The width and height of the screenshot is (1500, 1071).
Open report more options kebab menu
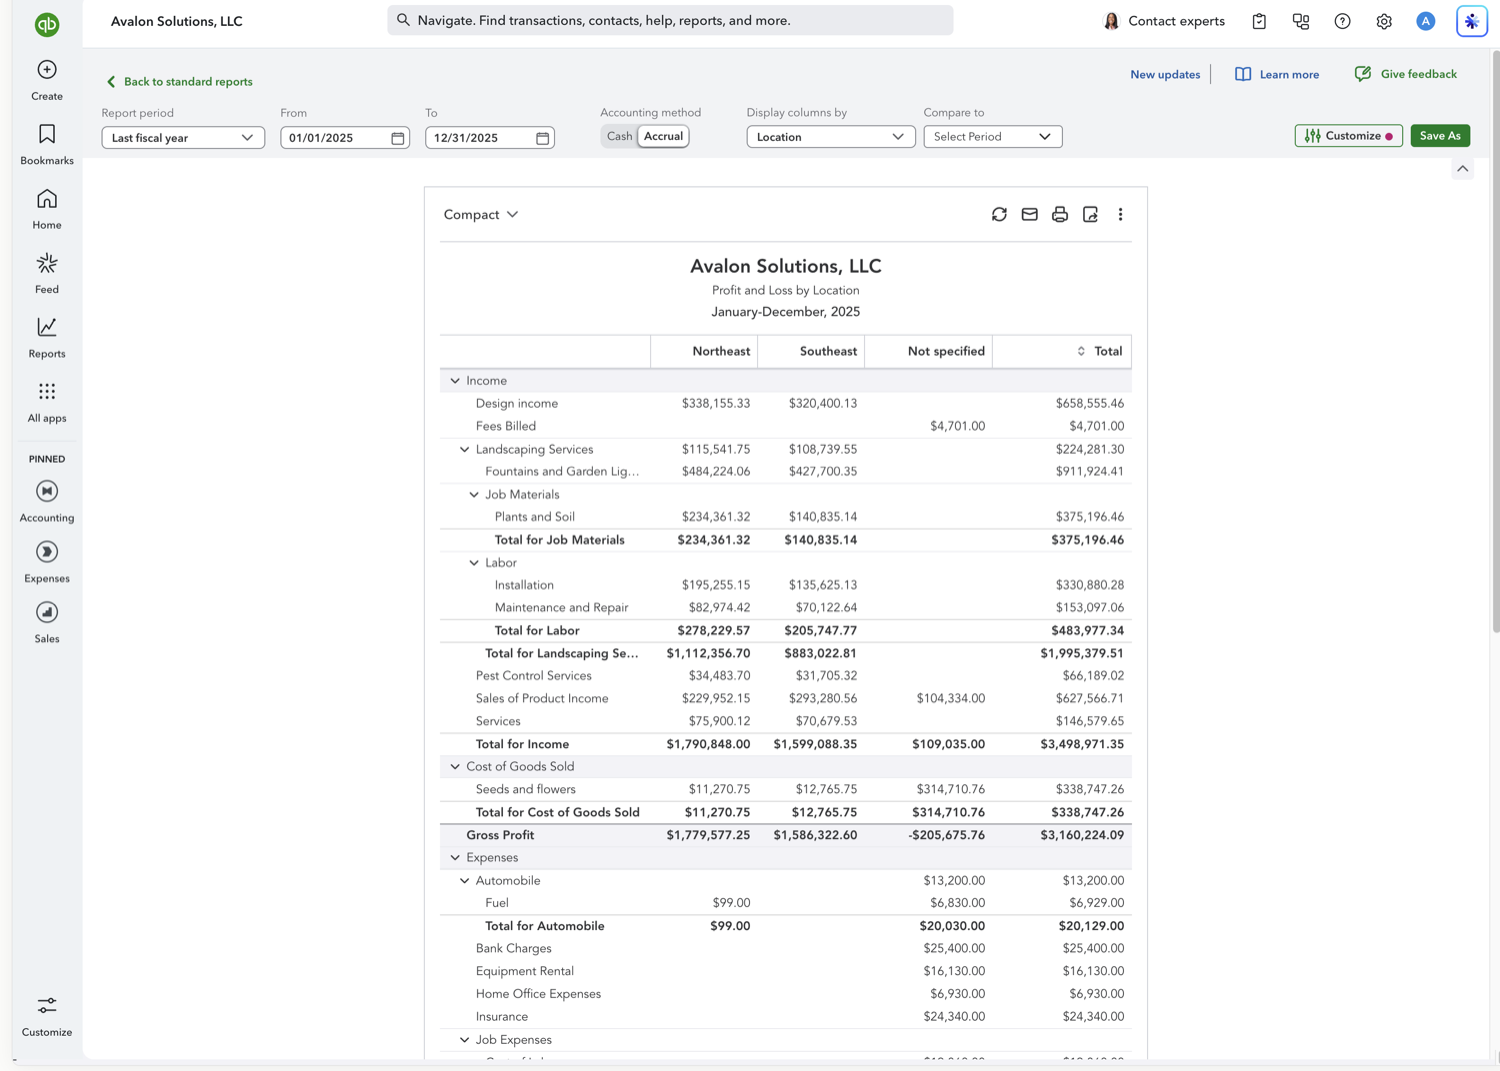[1120, 214]
